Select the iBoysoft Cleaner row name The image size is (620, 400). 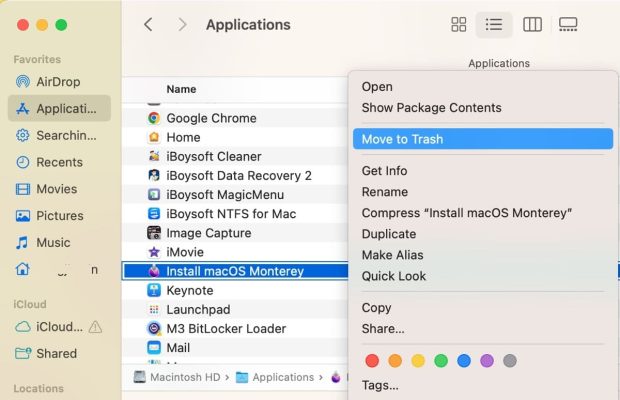click(x=214, y=156)
